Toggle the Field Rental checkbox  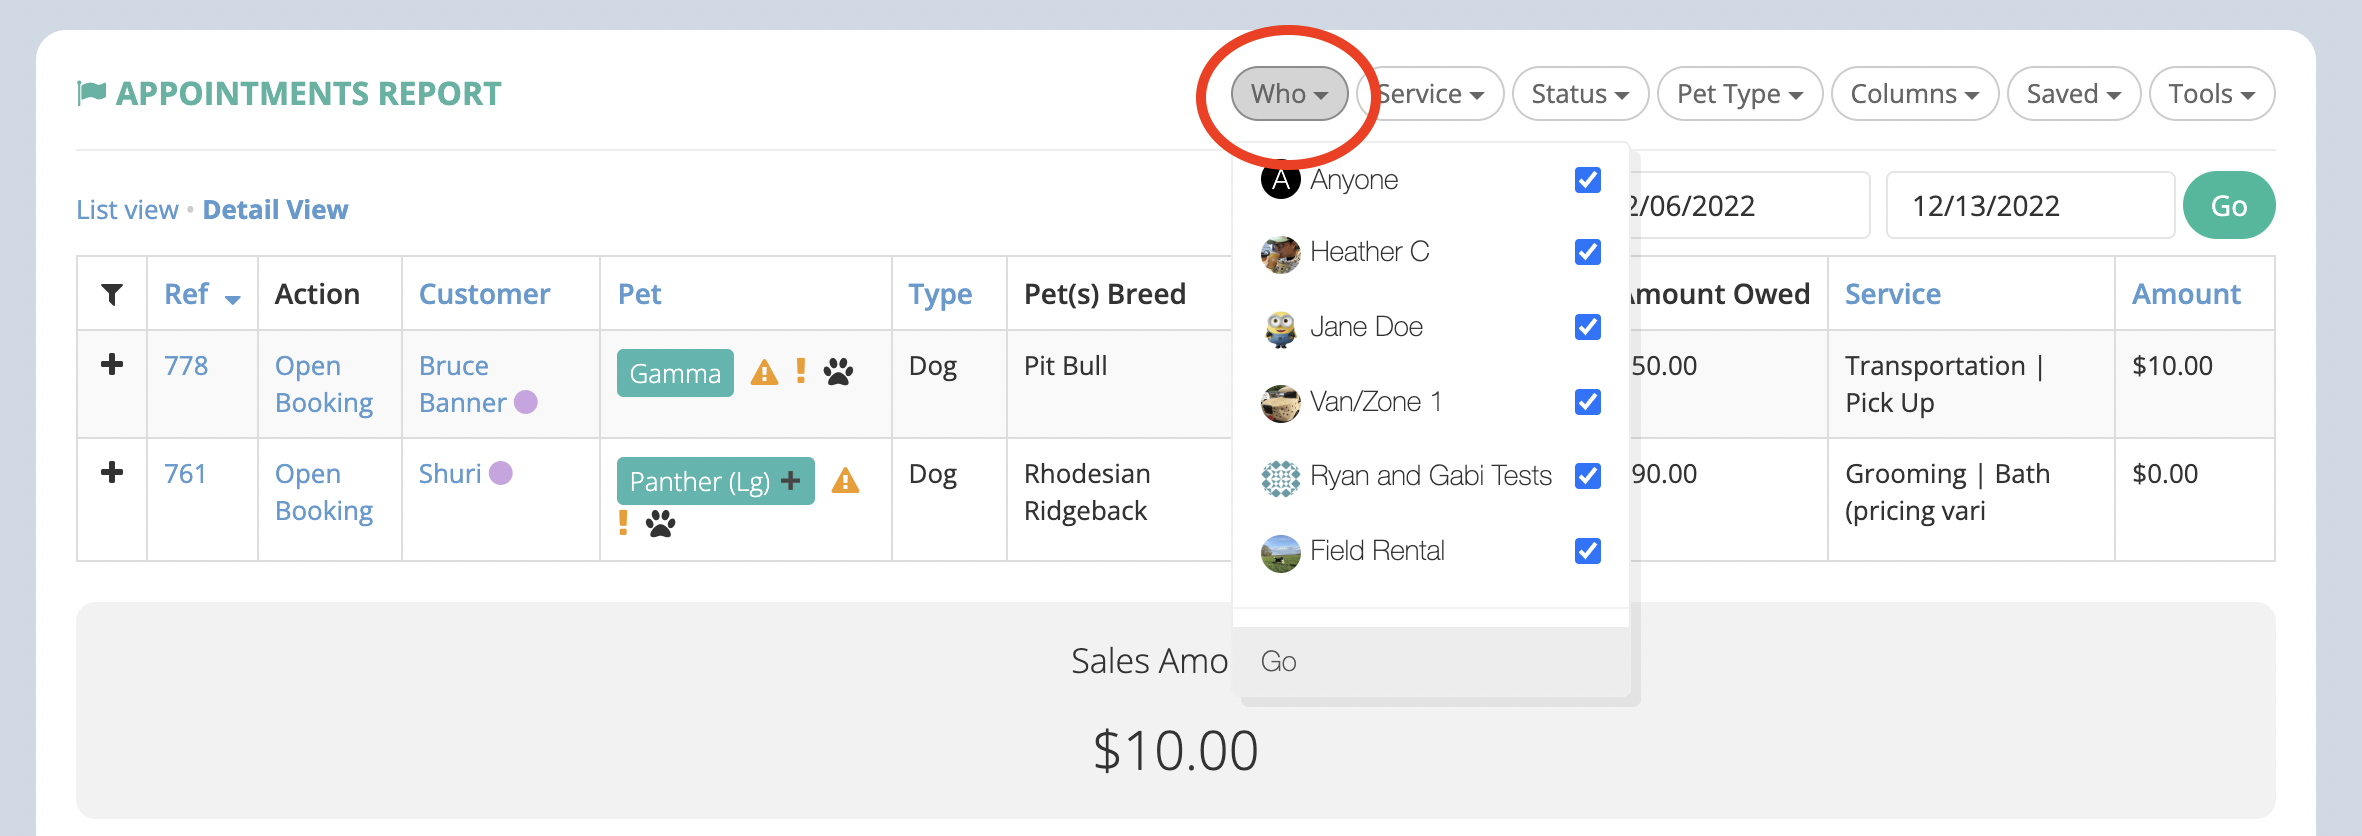tap(1588, 551)
